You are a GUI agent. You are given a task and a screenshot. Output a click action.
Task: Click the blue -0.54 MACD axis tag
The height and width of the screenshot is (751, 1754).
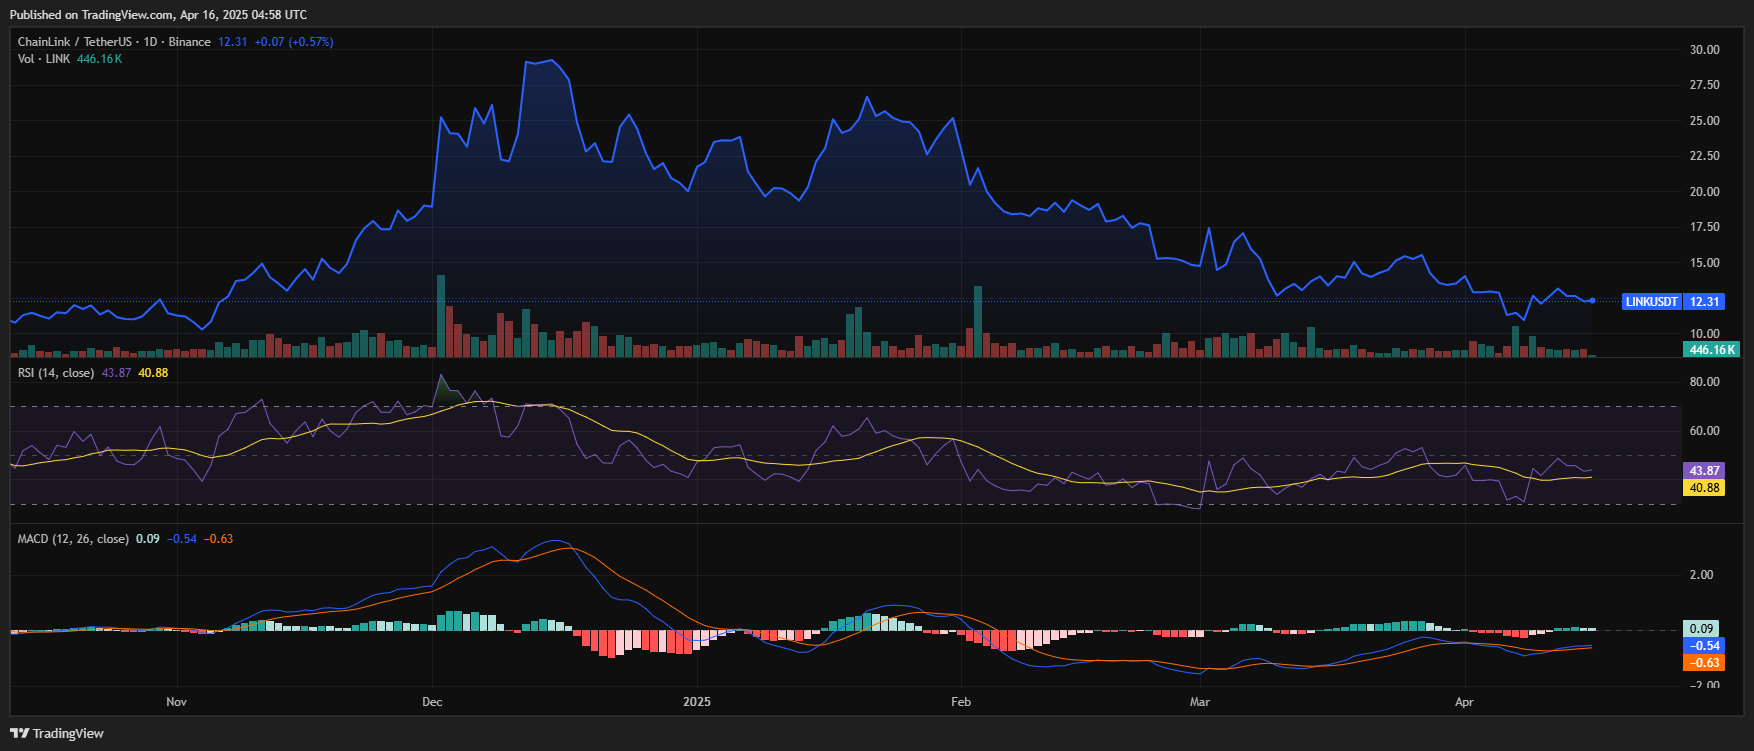(1704, 646)
